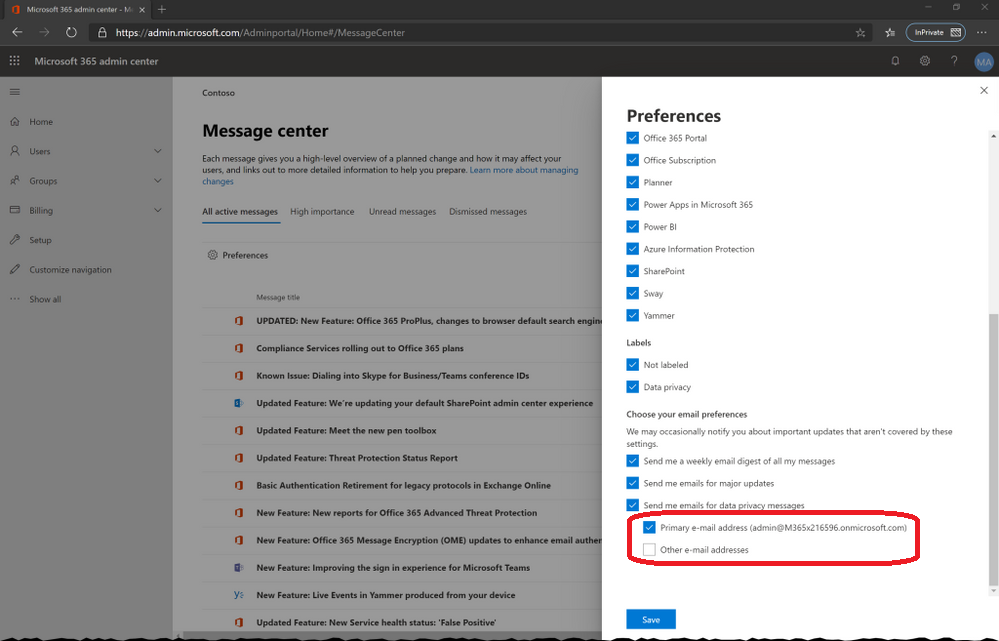Image resolution: width=999 pixels, height=641 pixels.
Task: Open the MA account avatar
Action: pos(983,62)
